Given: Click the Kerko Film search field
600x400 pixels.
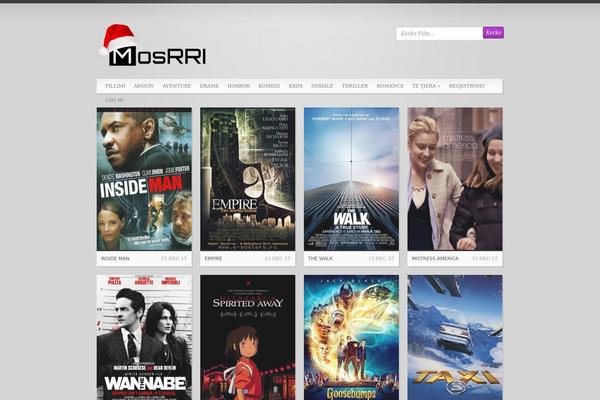Looking at the screenshot, I should tap(439, 33).
